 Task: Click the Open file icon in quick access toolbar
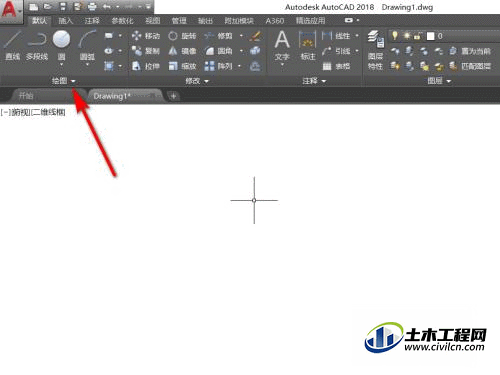click(48, 7)
